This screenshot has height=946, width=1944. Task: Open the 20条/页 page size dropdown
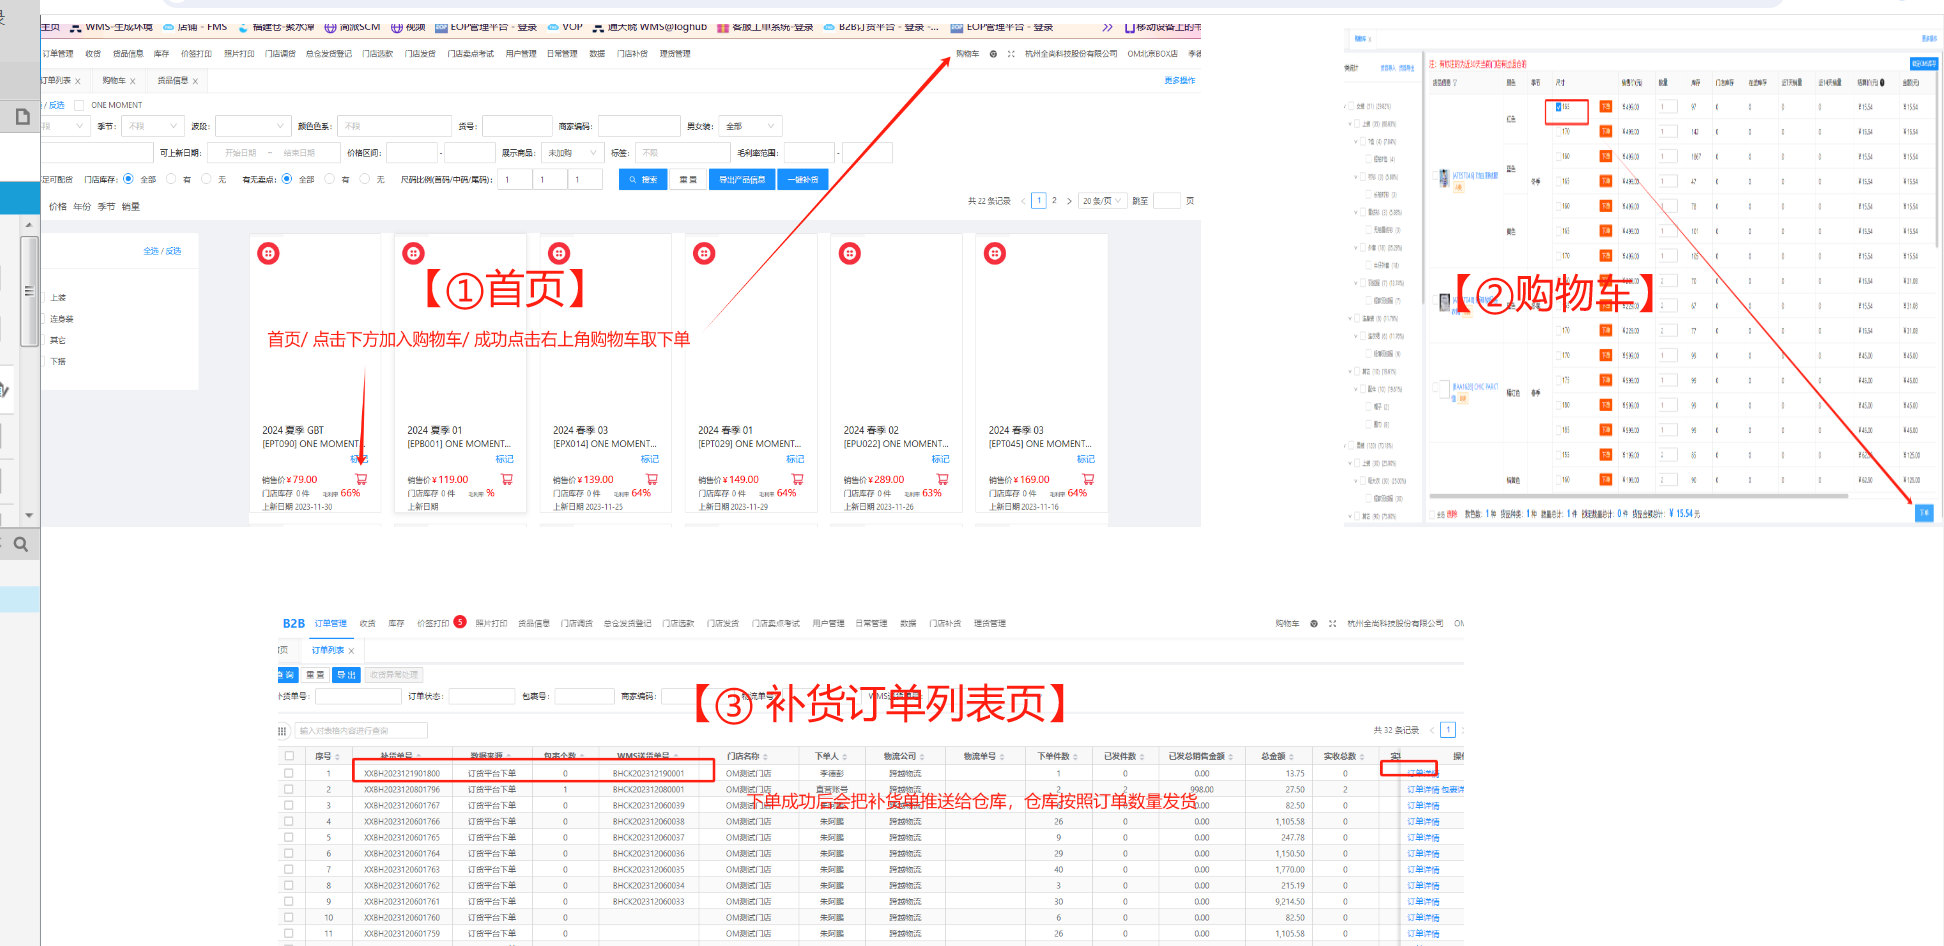coord(1102,201)
